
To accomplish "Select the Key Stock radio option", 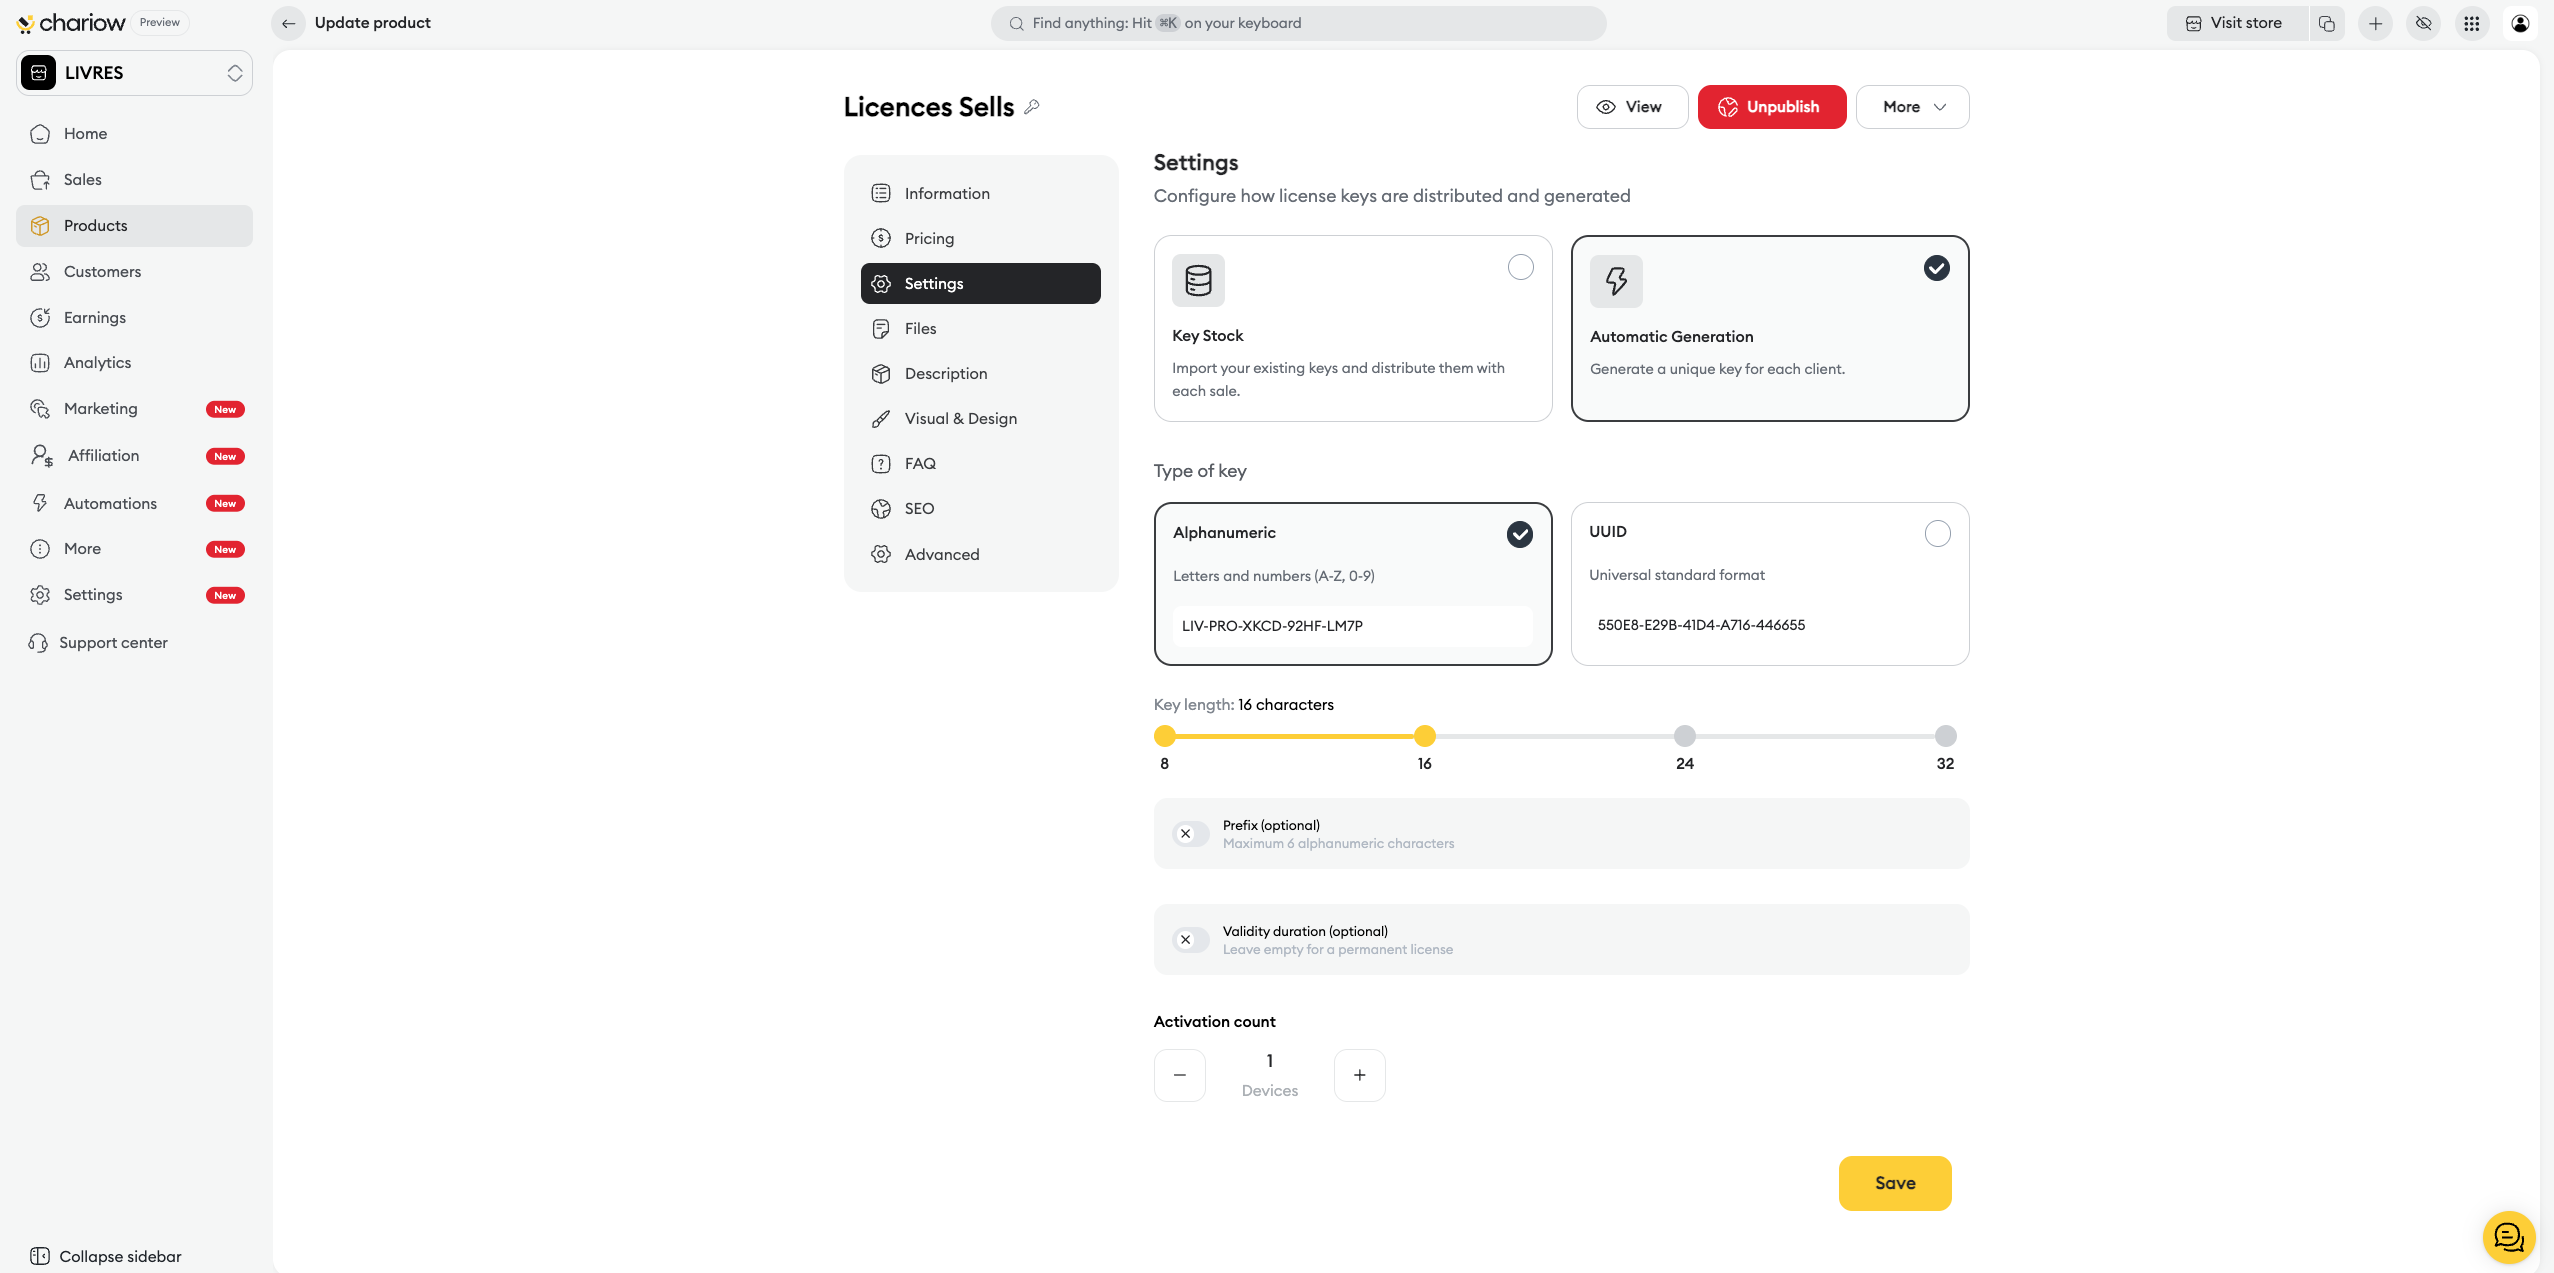I will pos(1520,267).
